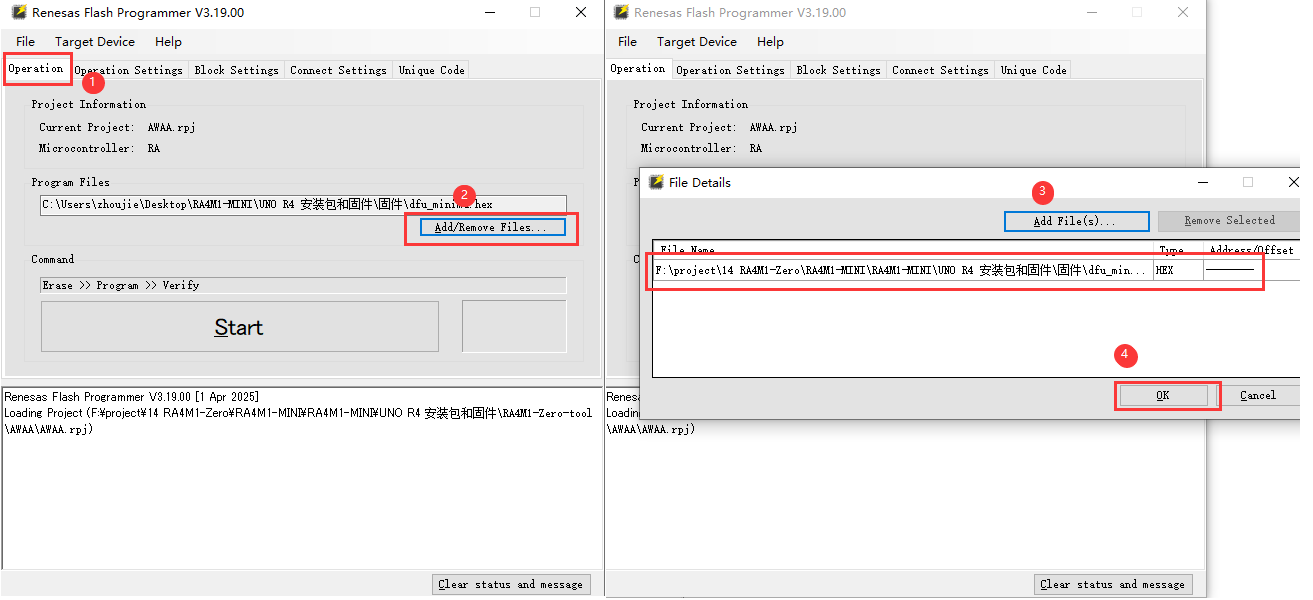Viewport: 1313px width, 600px height.
Task: Switch to Operation Settings tab in left window
Action: click(128, 70)
